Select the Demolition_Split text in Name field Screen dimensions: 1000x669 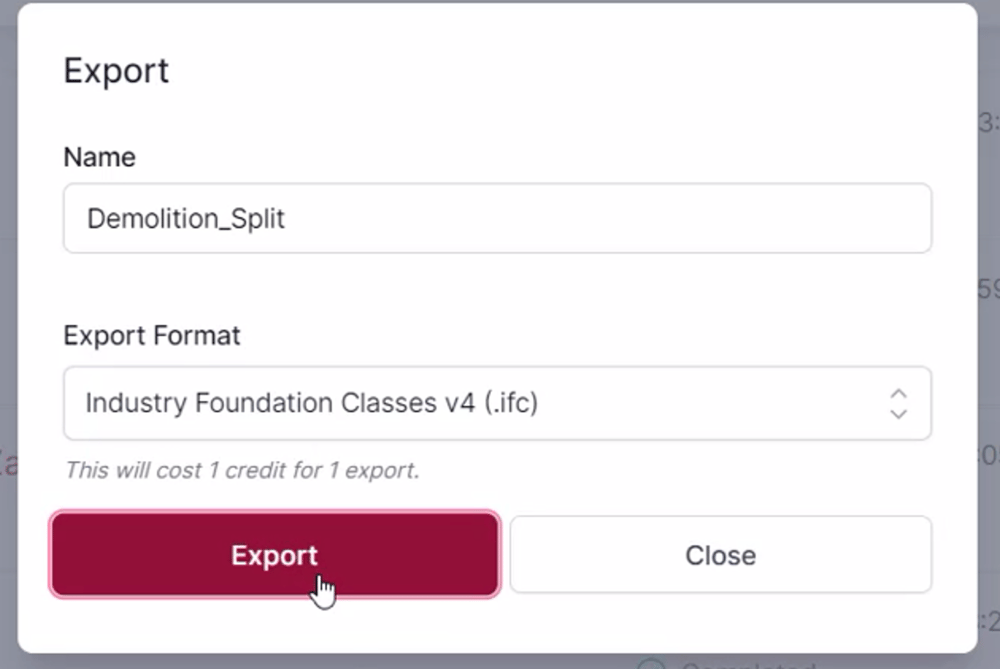coord(186,218)
